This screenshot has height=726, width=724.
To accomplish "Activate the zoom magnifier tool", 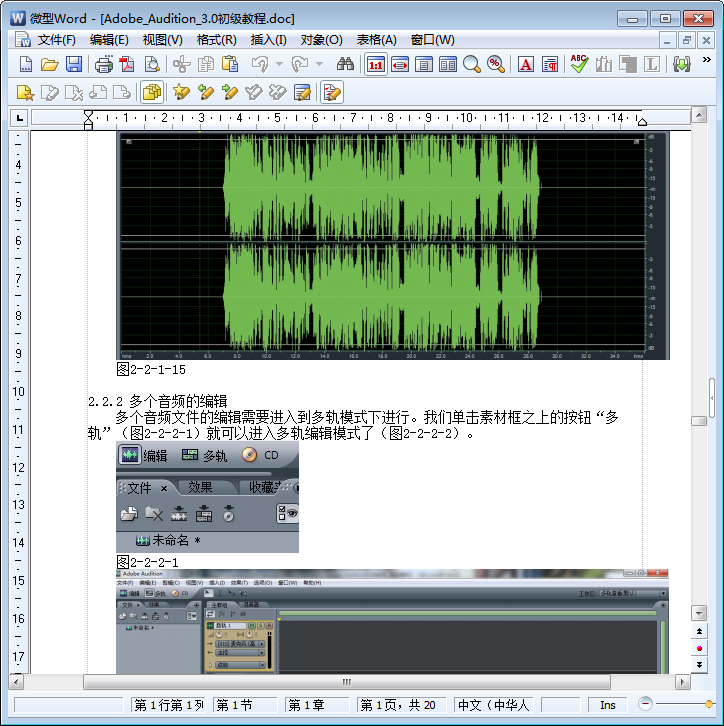I will coord(472,64).
